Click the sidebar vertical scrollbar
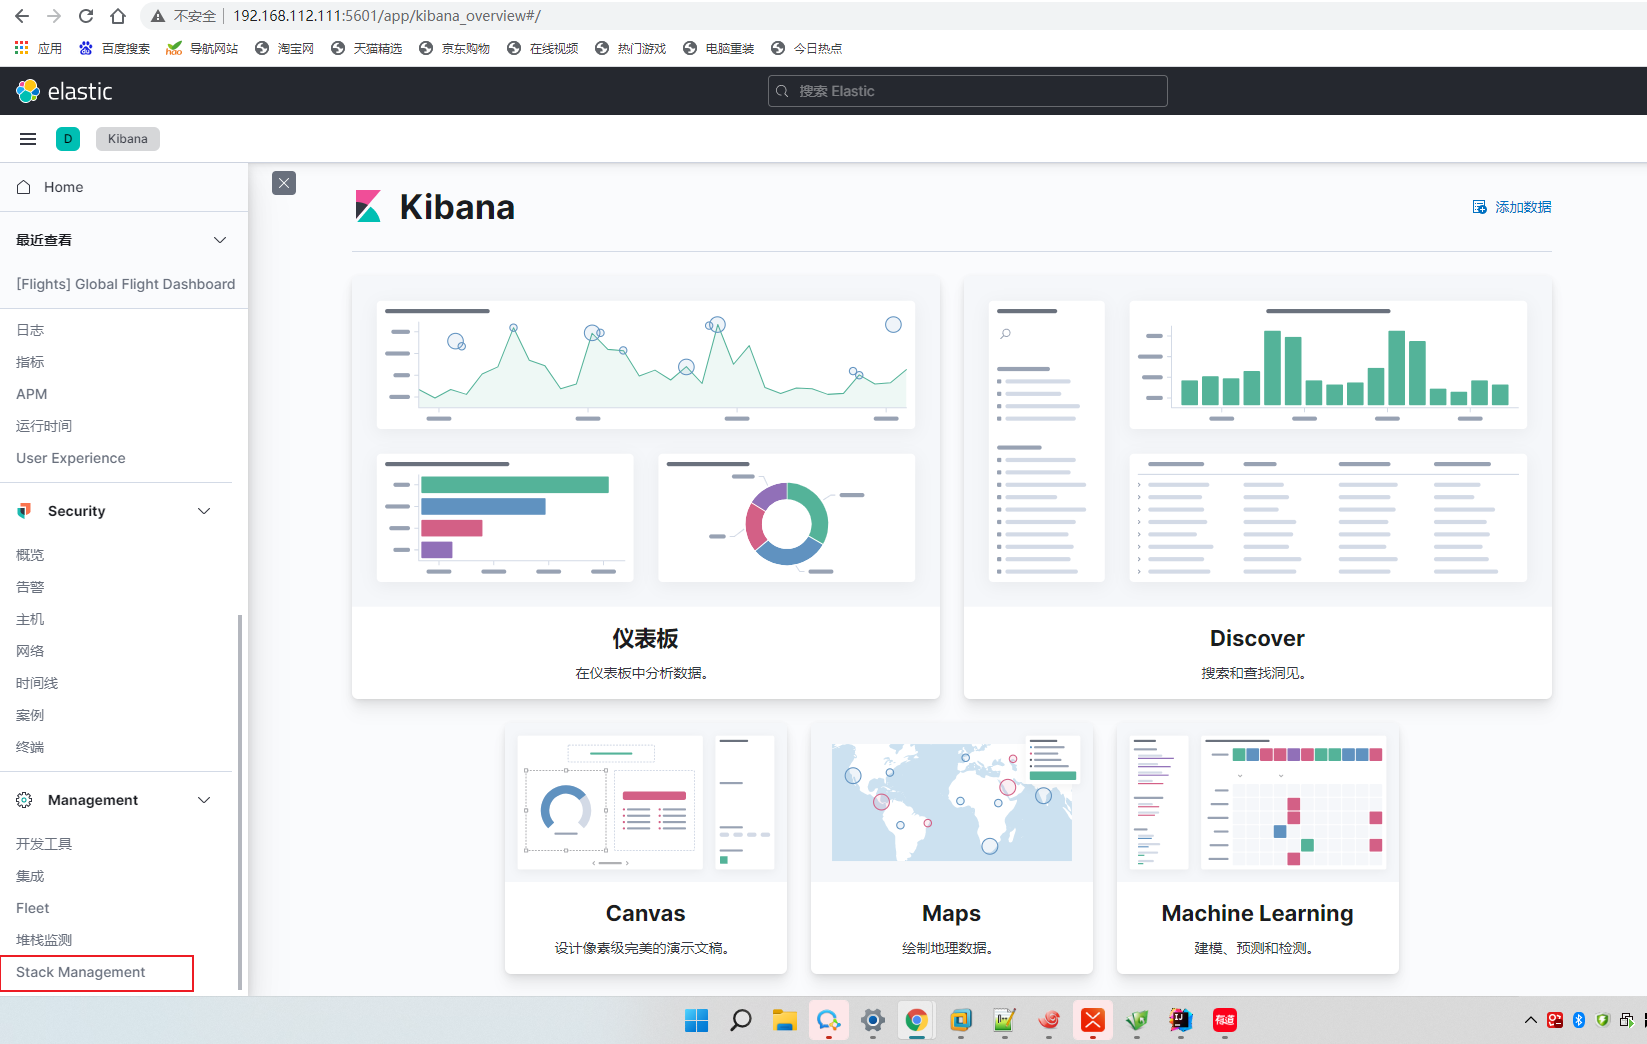The width and height of the screenshot is (1647, 1044). 240,802
